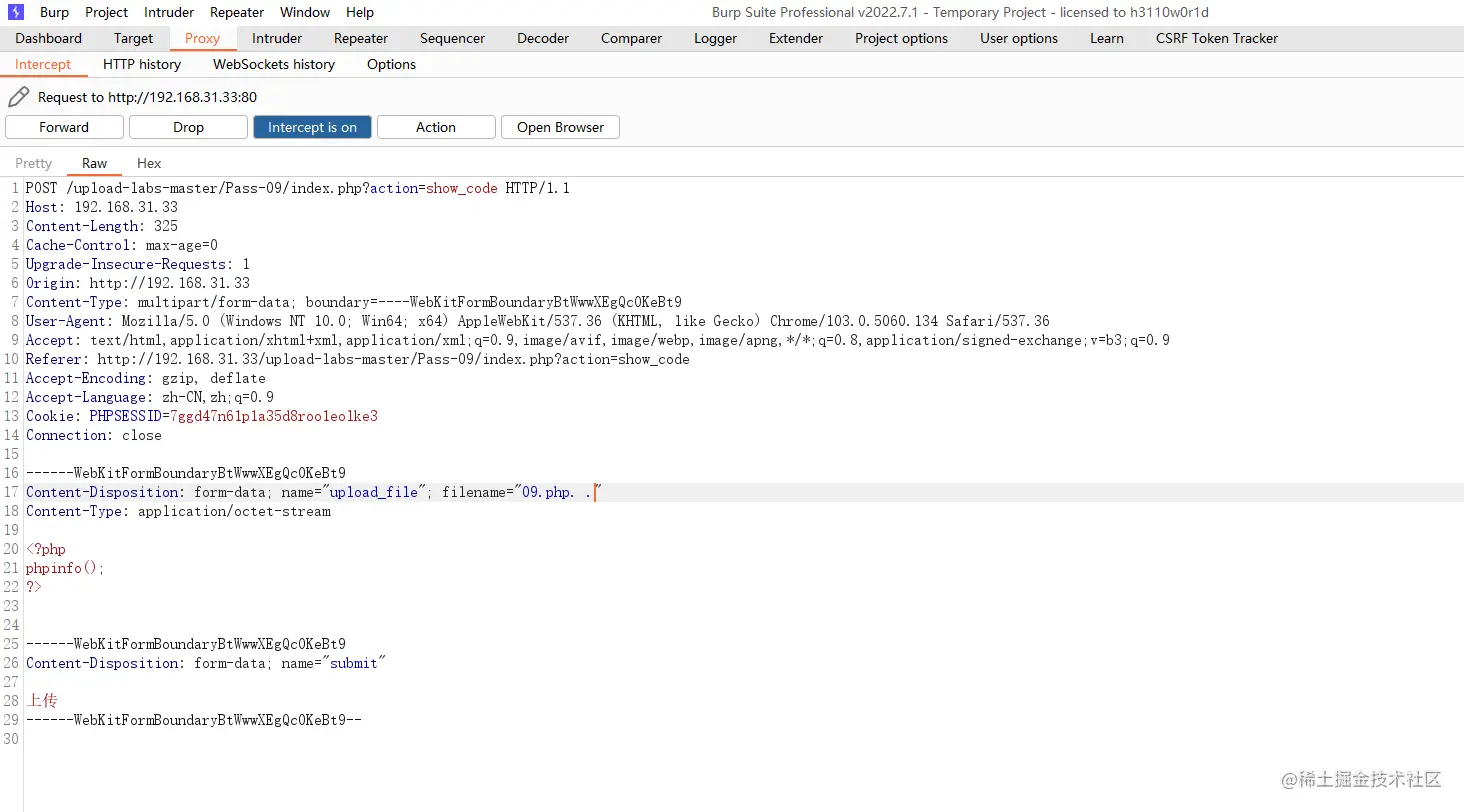
Task: Go to the Repeater tool tab
Action: 361,38
